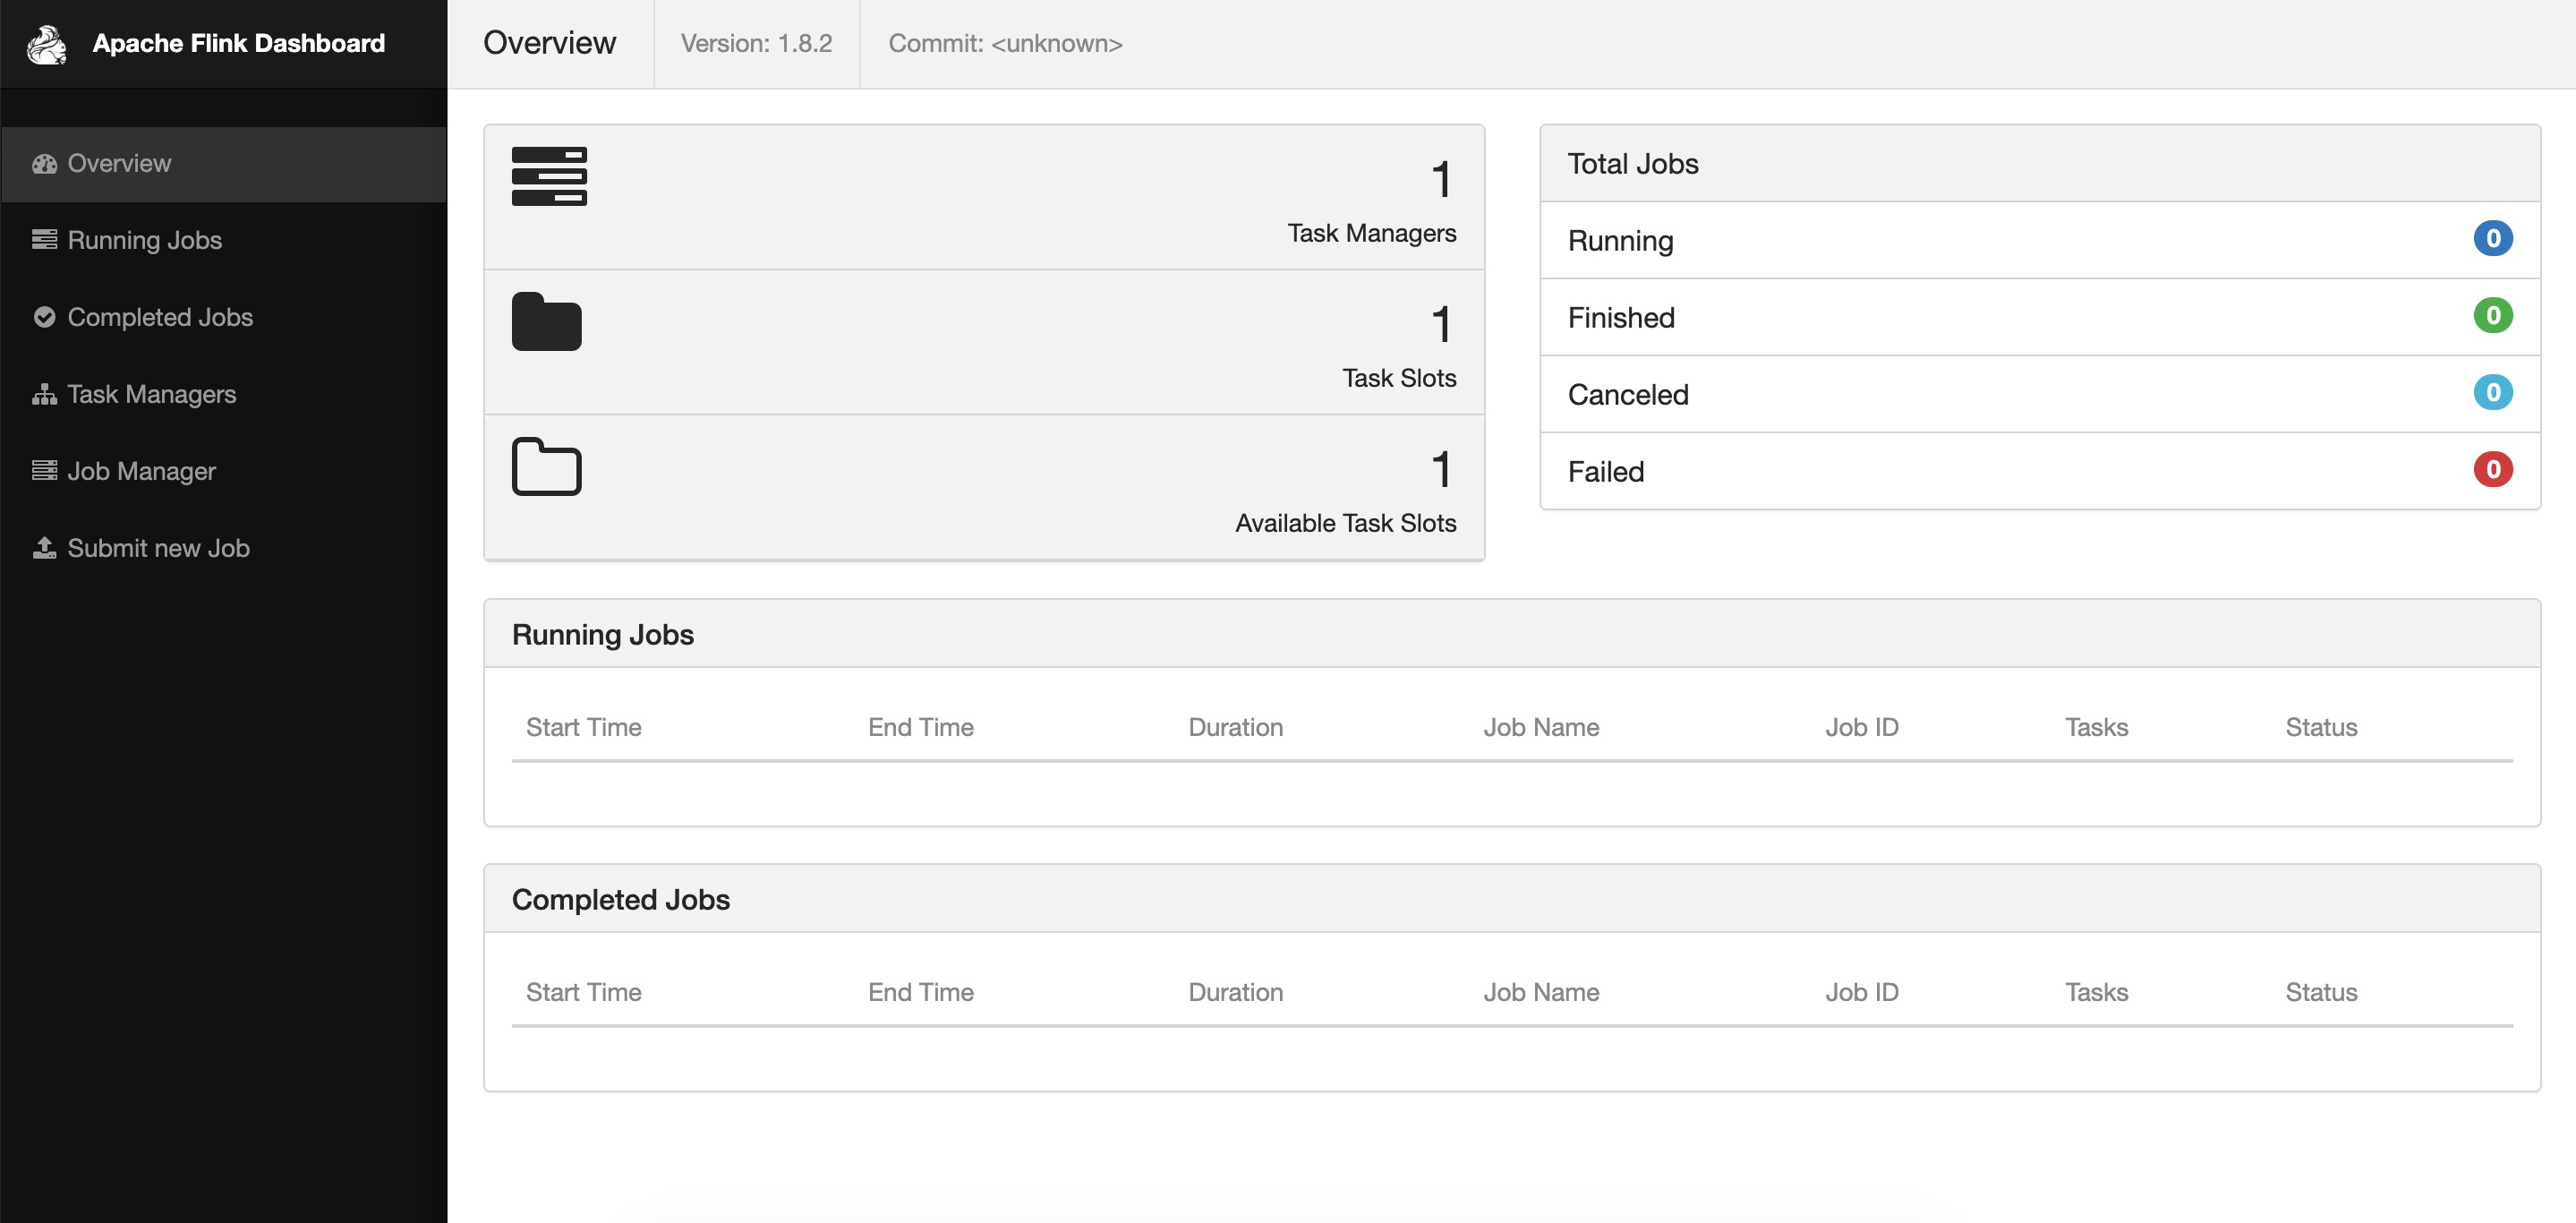Screen dimensions: 2576x1223
Task: Click Status header in Completed Jobs table
Action: click(2320, 992)
